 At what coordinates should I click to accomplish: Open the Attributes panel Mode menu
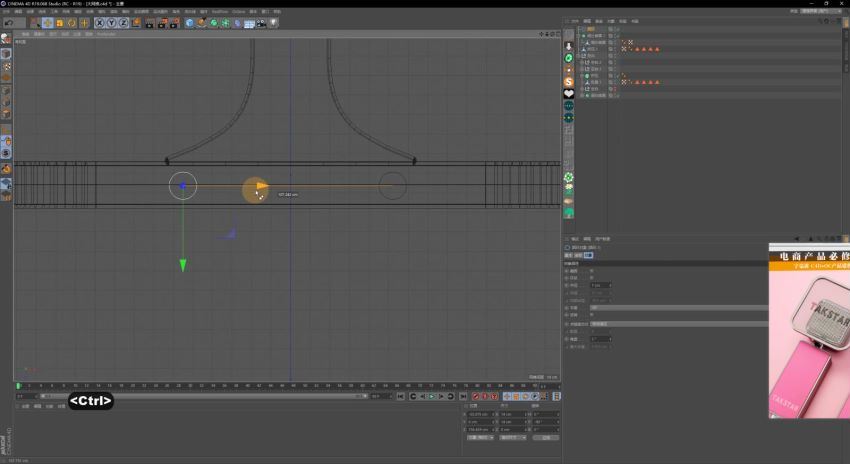coord(575,239)
